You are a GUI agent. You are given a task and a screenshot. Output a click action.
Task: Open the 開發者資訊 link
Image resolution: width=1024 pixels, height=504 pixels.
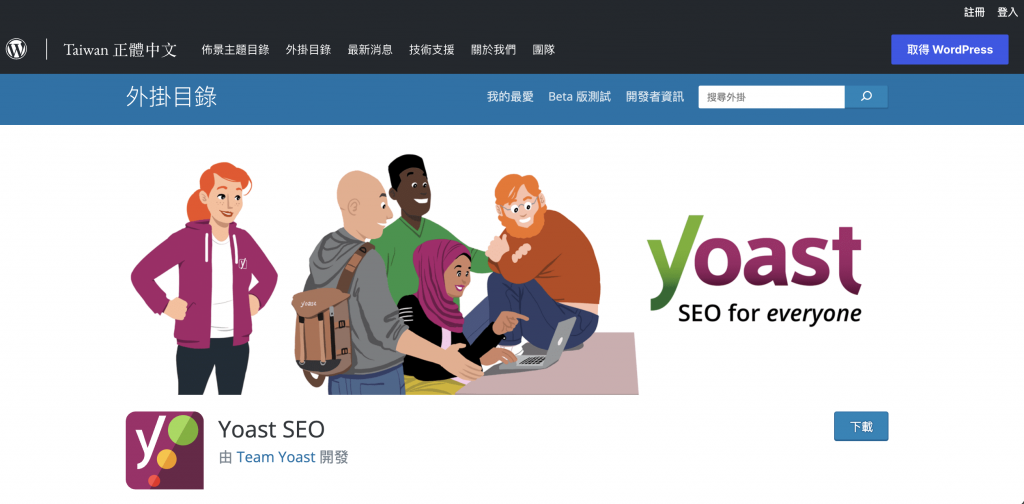(x=655, y=97)
